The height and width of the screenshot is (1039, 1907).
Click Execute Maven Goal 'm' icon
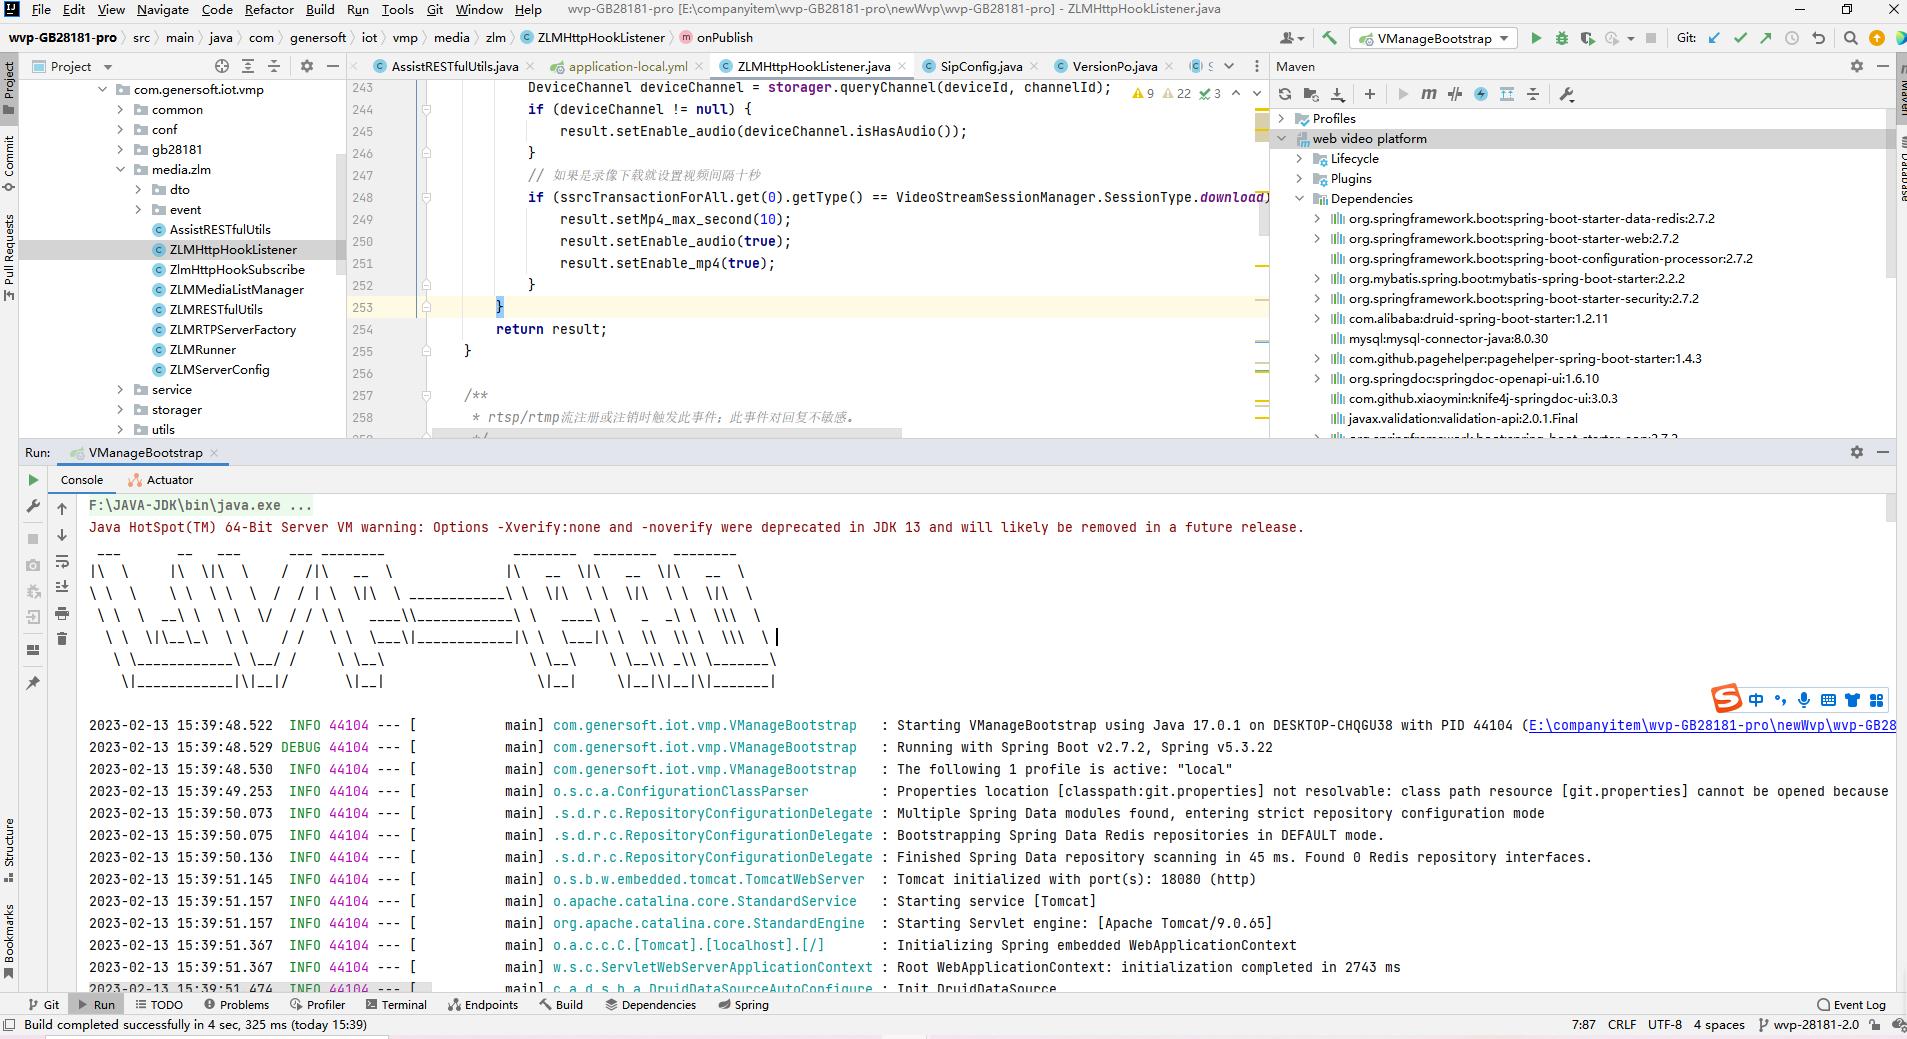1428,94
